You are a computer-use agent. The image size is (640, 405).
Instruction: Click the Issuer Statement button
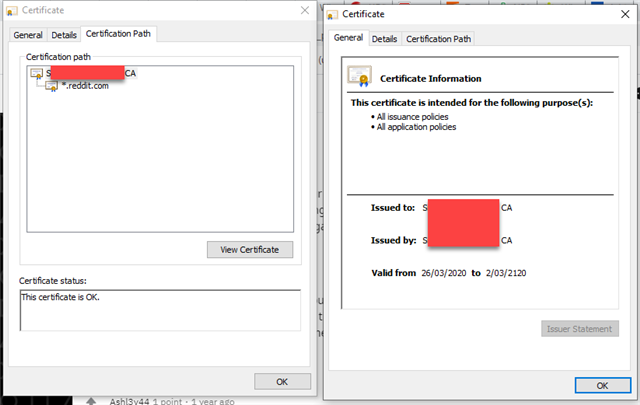[x=580, y=328]
